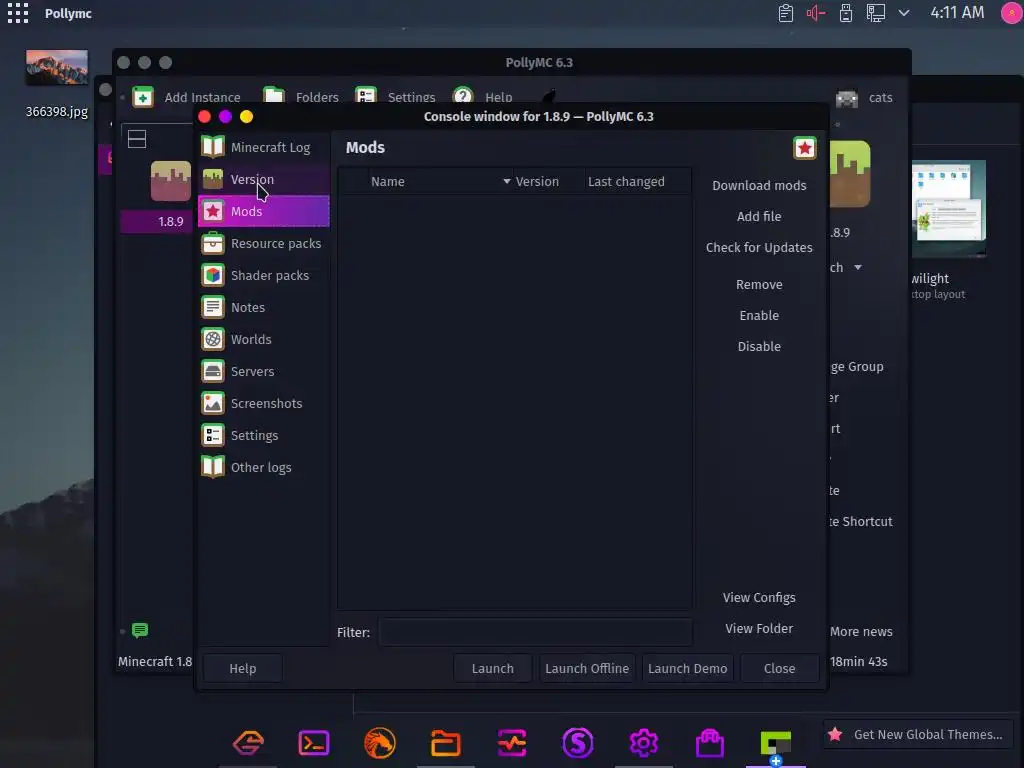1024x768 pixels.
Task: Open Settings in PollyMC main toolbar
Action: (395, 97)
